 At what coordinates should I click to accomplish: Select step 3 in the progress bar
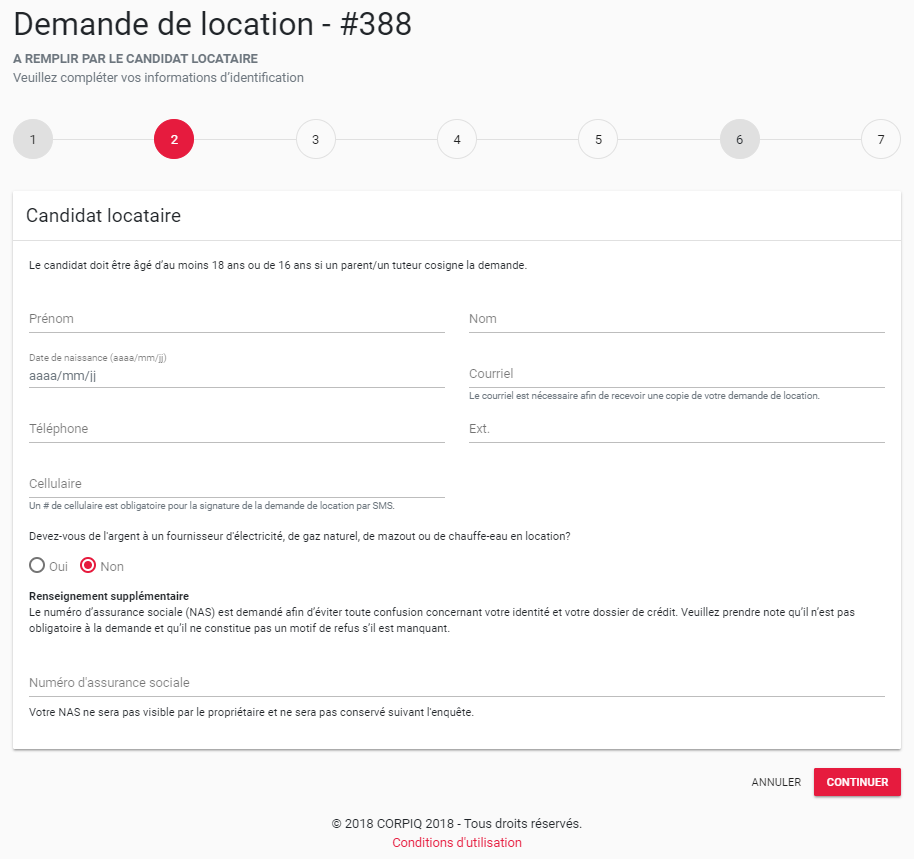(316, 139)
